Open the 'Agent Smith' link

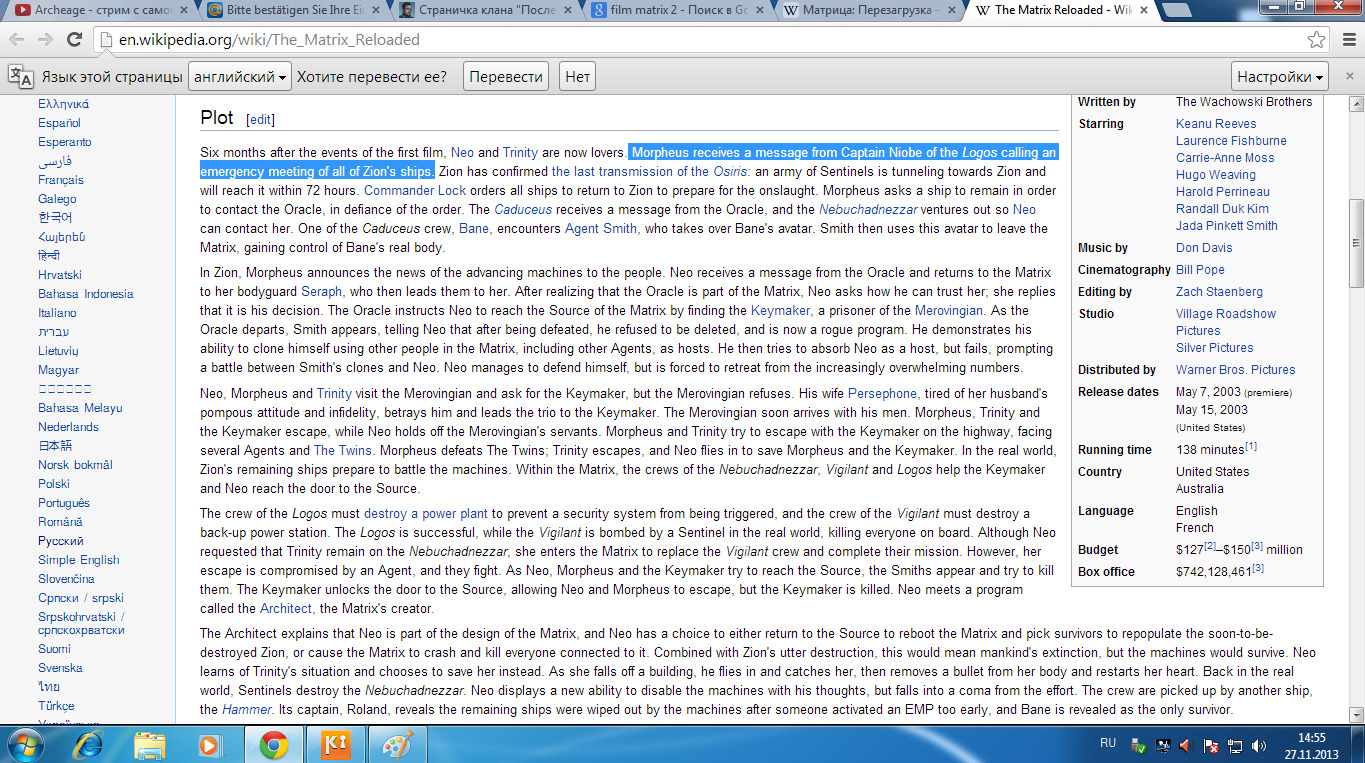(600, 228)
